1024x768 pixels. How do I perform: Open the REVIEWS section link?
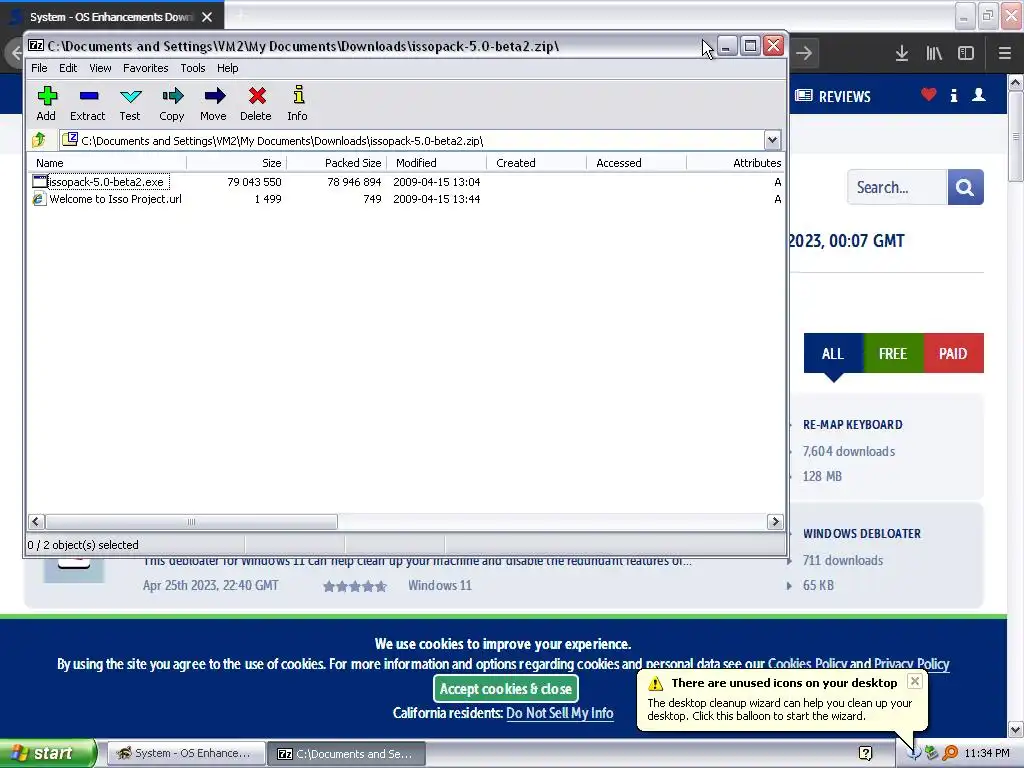pos(833,97)
